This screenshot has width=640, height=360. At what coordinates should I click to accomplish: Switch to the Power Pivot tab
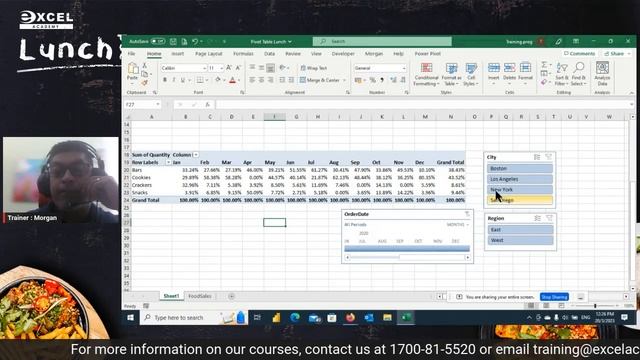coord(427,53)
